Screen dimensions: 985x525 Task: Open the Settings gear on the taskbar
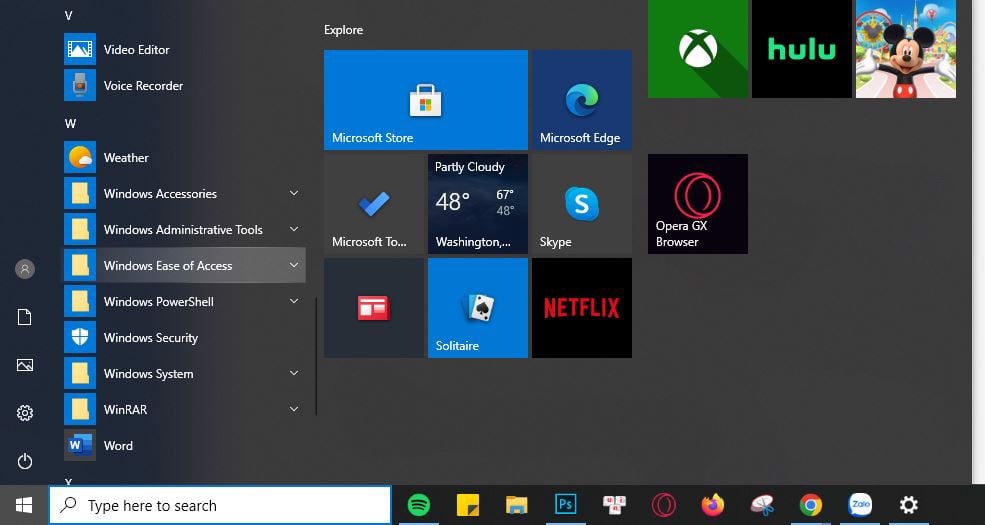click(x=908, y=505)
